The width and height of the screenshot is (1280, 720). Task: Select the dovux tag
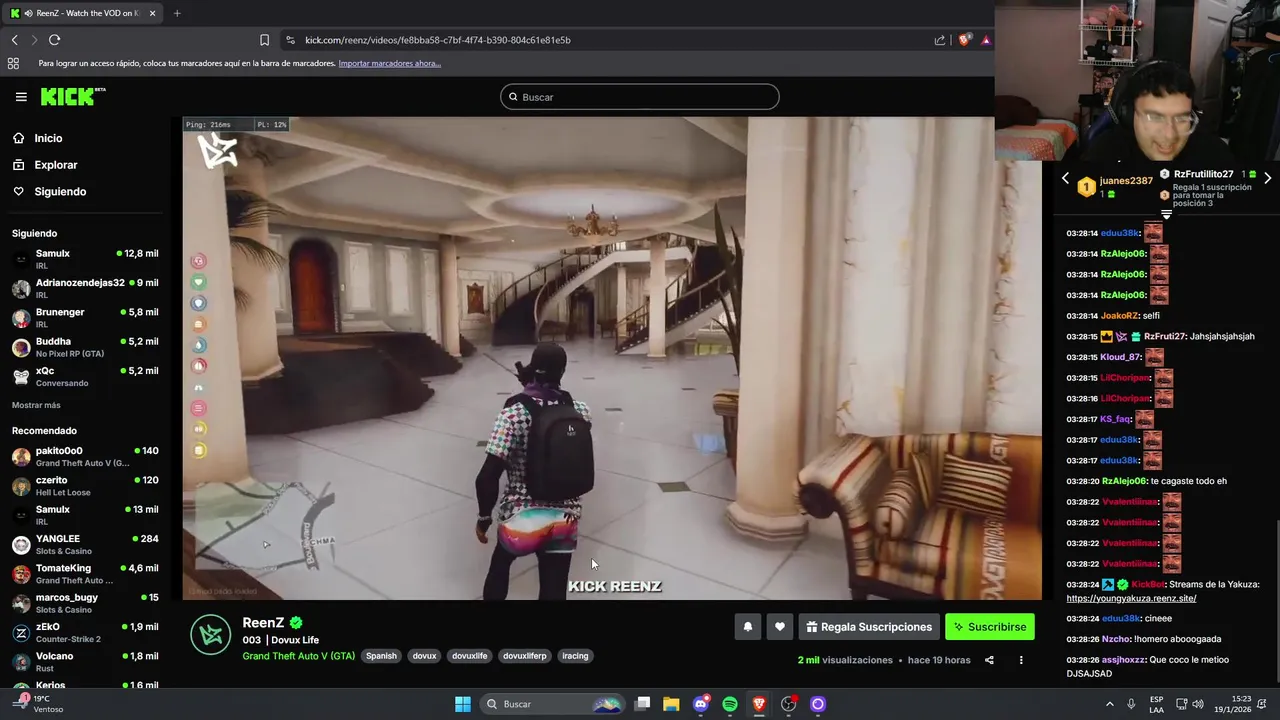425,656
